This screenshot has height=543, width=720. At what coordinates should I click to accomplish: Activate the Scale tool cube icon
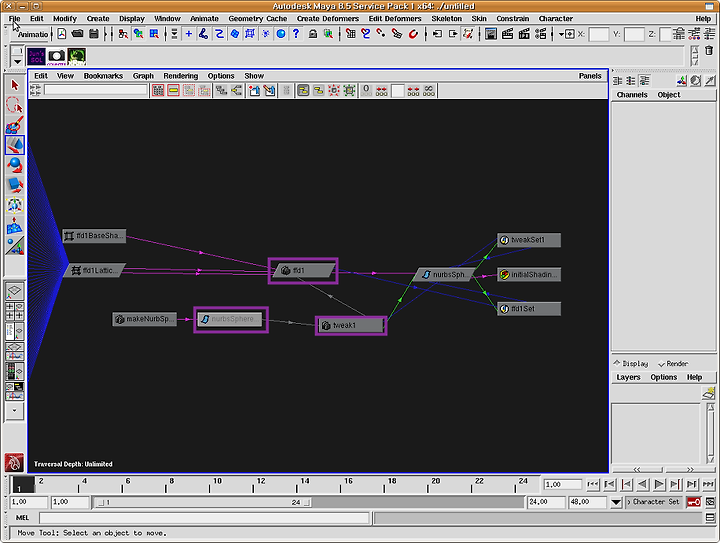(x=15, y=185)
